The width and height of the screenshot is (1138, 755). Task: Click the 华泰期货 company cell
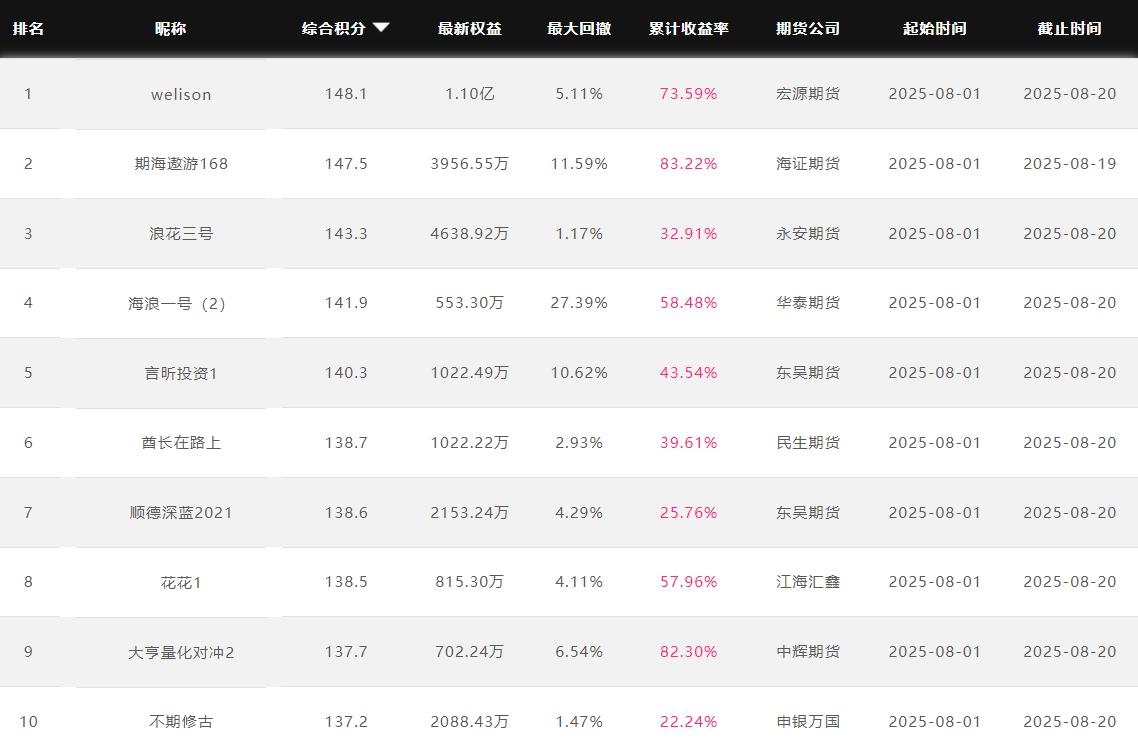tap(808, 303)
